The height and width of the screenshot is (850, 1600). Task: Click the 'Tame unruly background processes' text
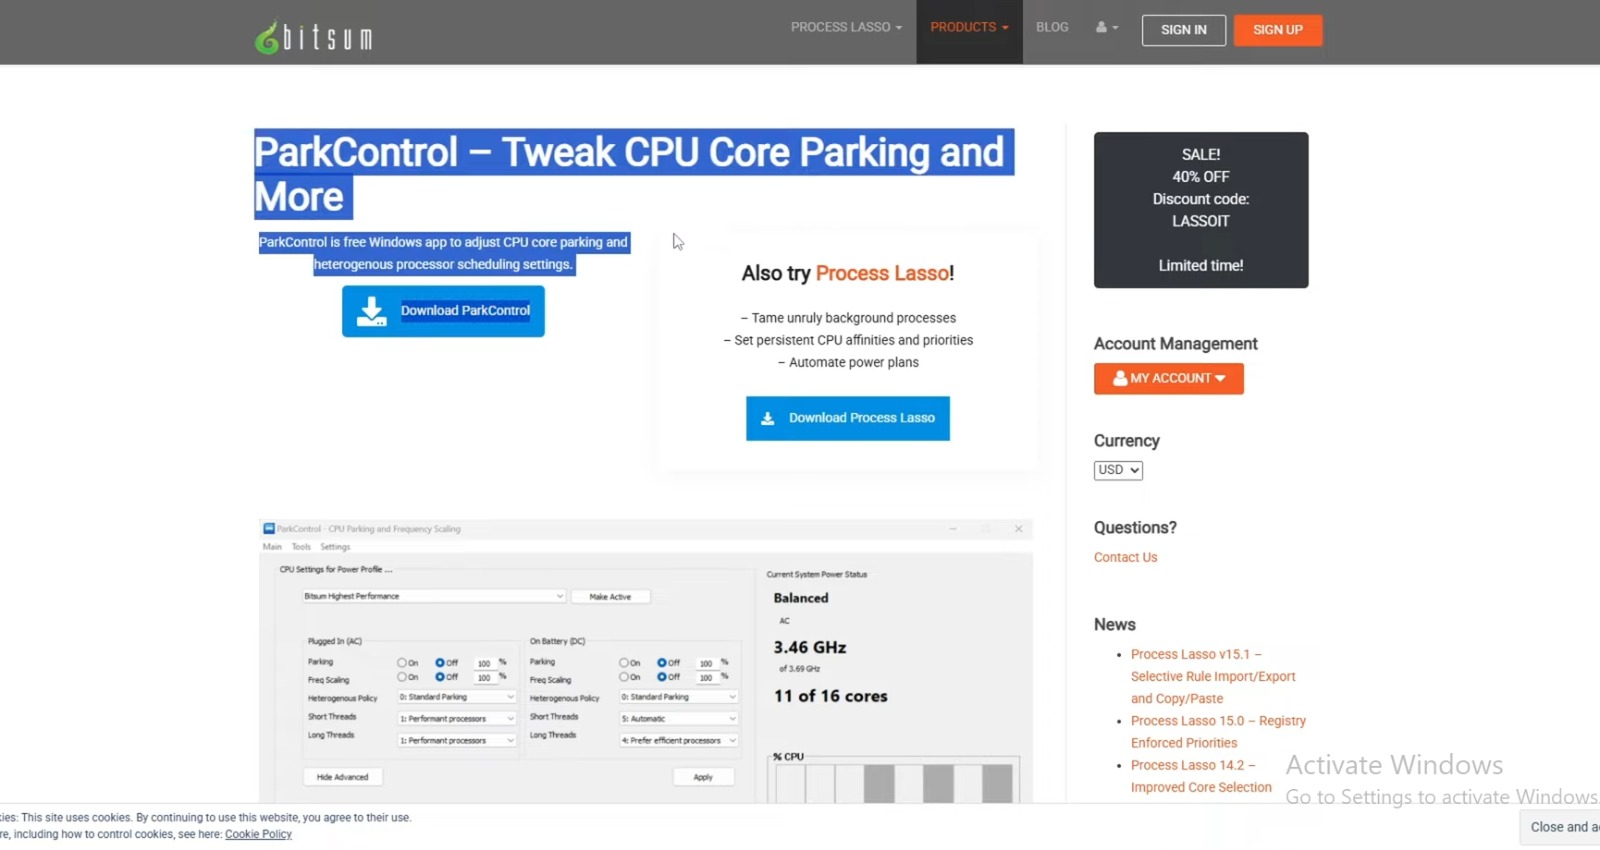point(848,318)
